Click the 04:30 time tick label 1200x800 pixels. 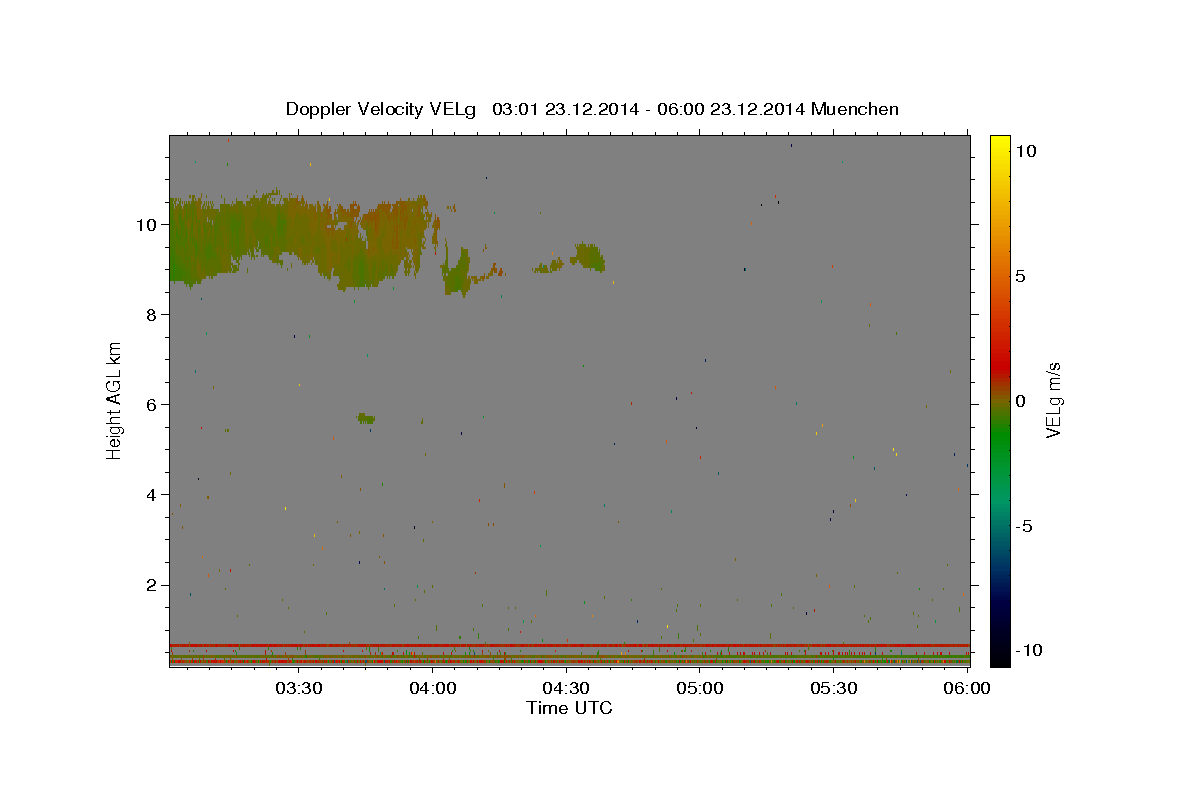pyautogui.click(x=567, y=688)
